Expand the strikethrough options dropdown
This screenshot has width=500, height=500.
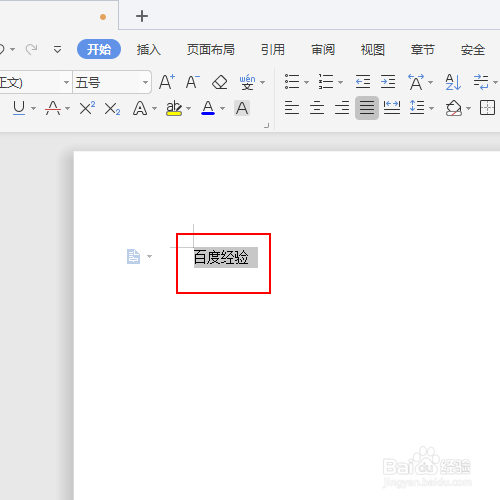click(x=68, y=108)
